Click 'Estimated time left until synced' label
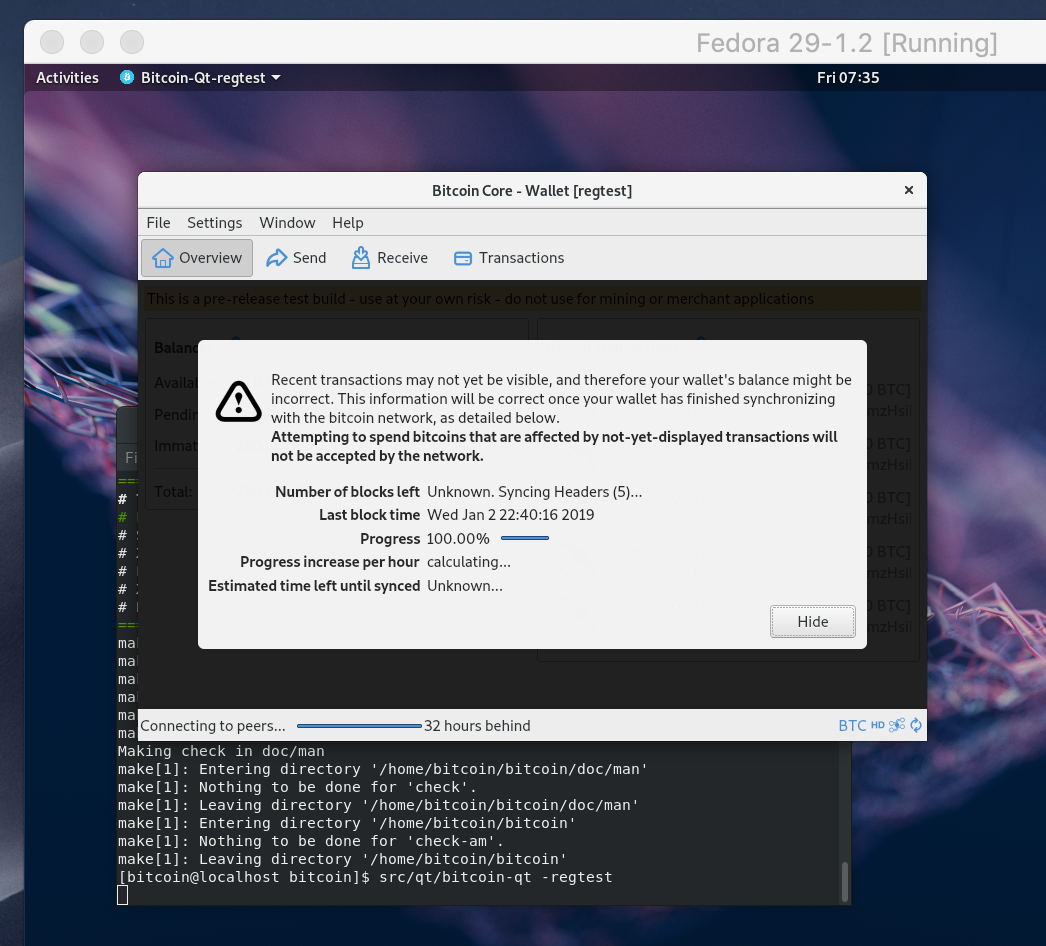 tap(314, 586)
